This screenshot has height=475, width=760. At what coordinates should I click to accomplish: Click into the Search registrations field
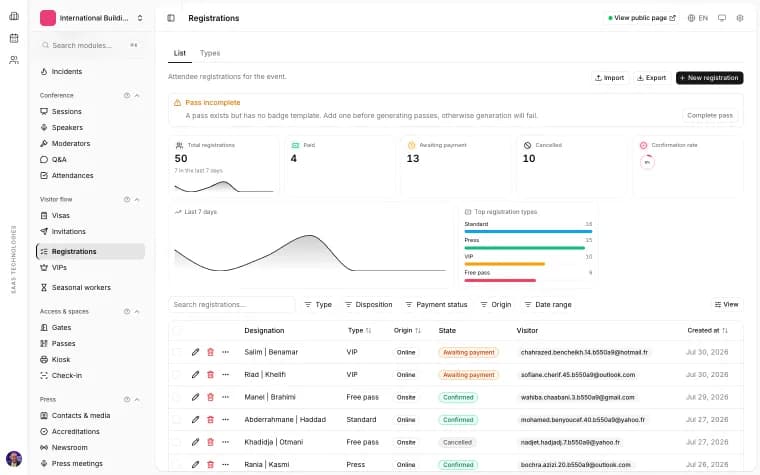click(x=232, y=304)
